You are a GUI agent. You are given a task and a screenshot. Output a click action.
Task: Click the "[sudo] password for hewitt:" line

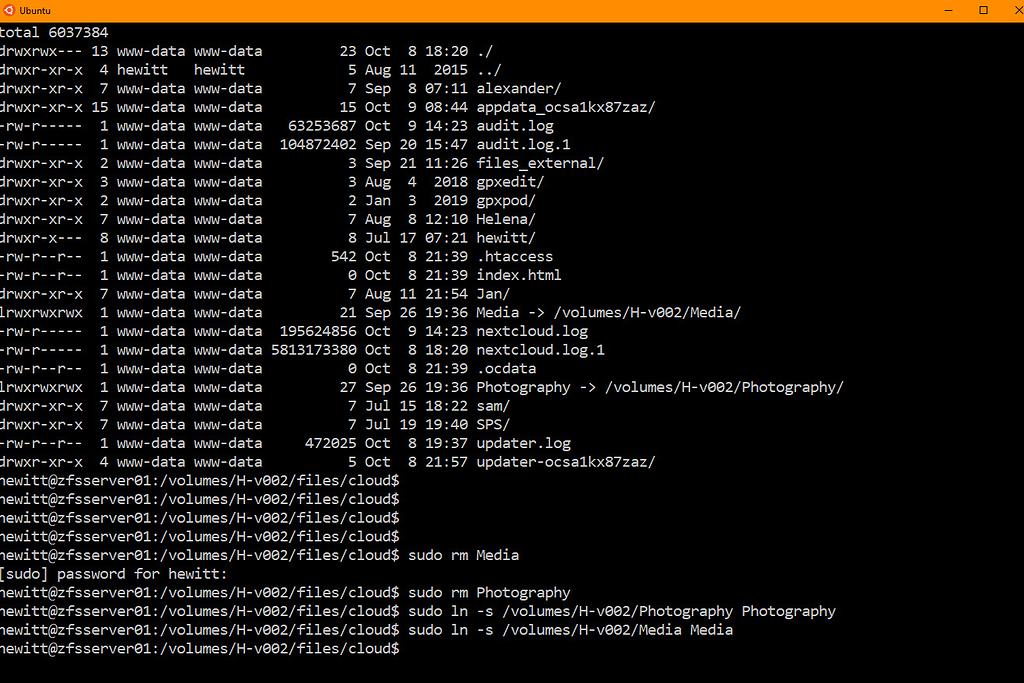[114, 574]
